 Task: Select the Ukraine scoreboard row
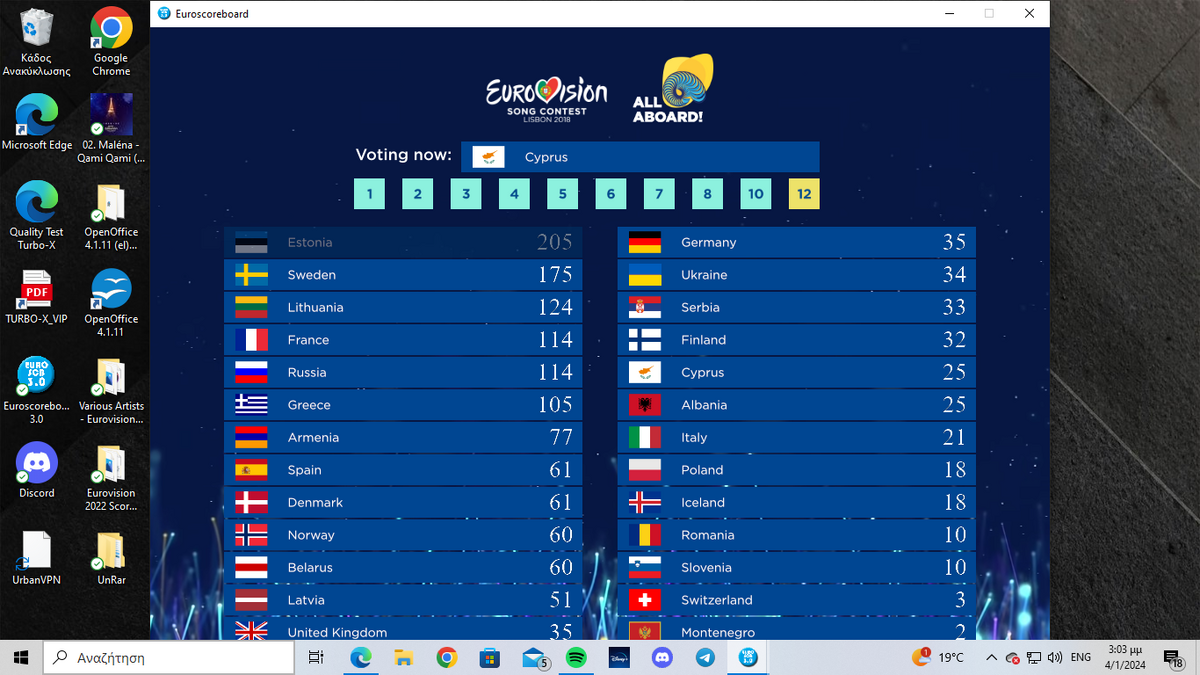796,275
